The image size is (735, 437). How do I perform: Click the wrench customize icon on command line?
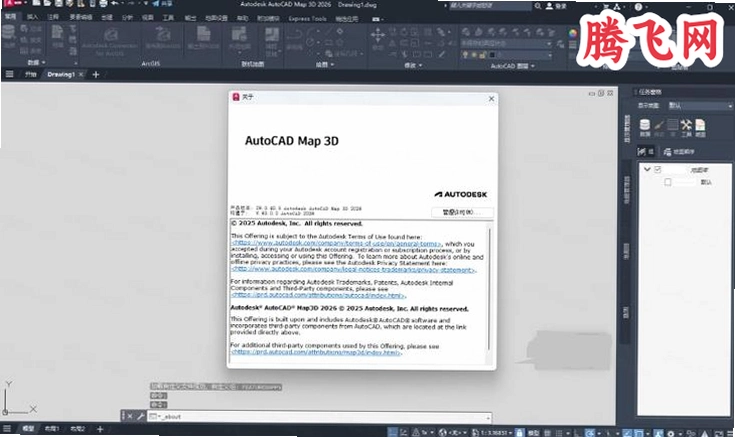[140, 416]
